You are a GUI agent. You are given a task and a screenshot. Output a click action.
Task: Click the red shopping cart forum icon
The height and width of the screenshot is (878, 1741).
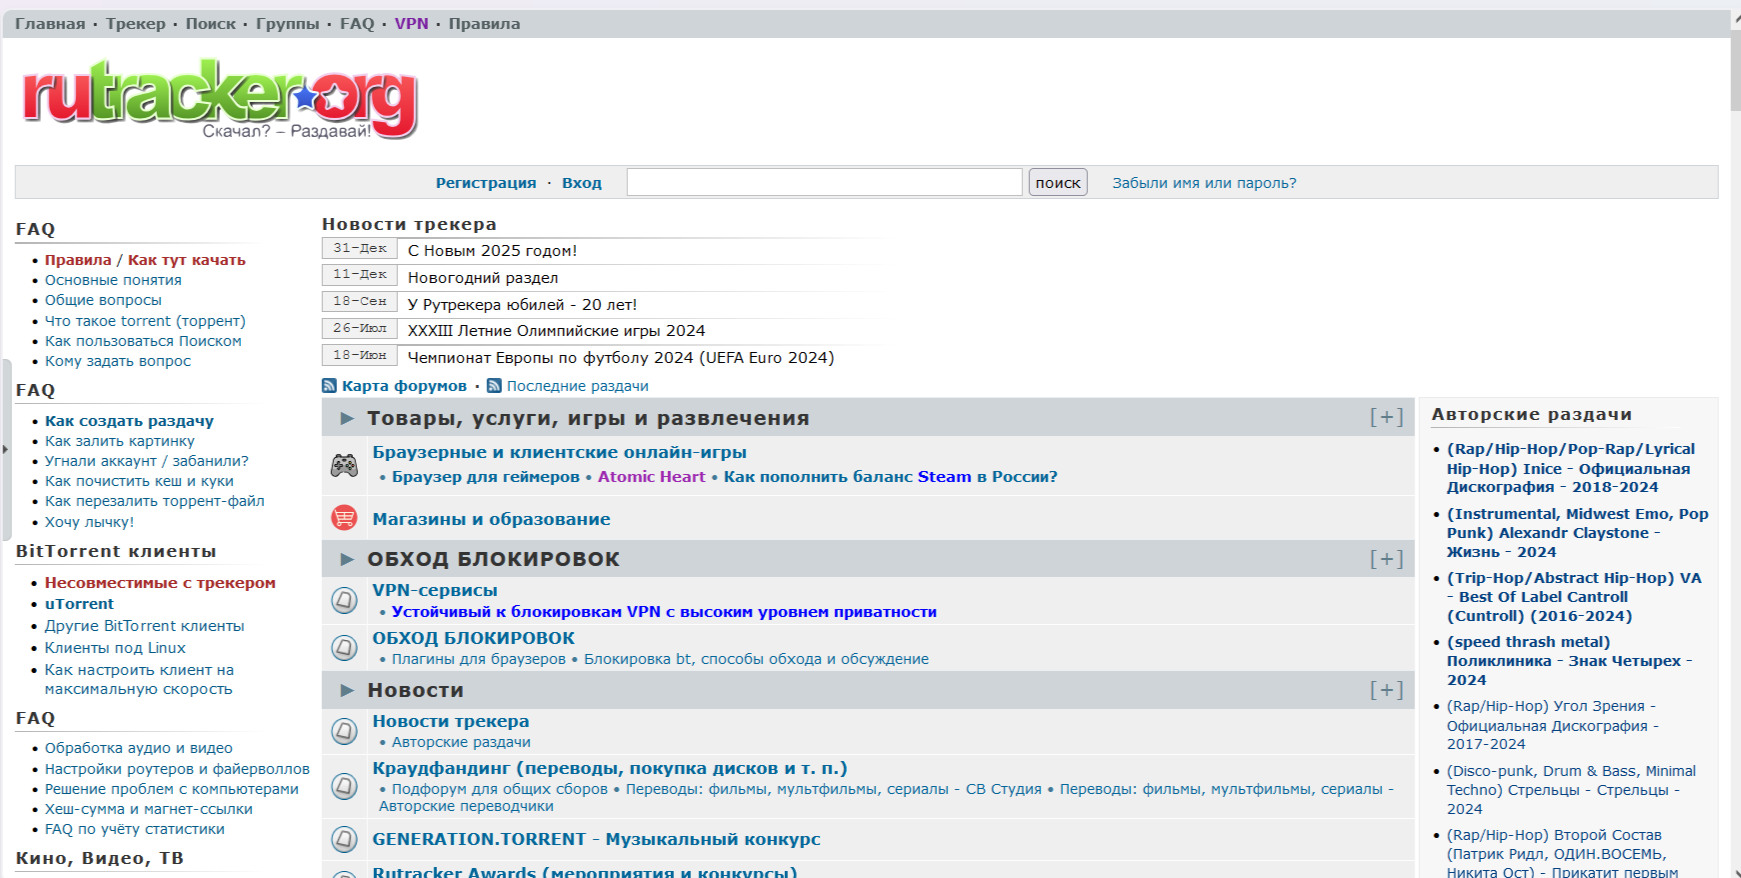[344, 518]
